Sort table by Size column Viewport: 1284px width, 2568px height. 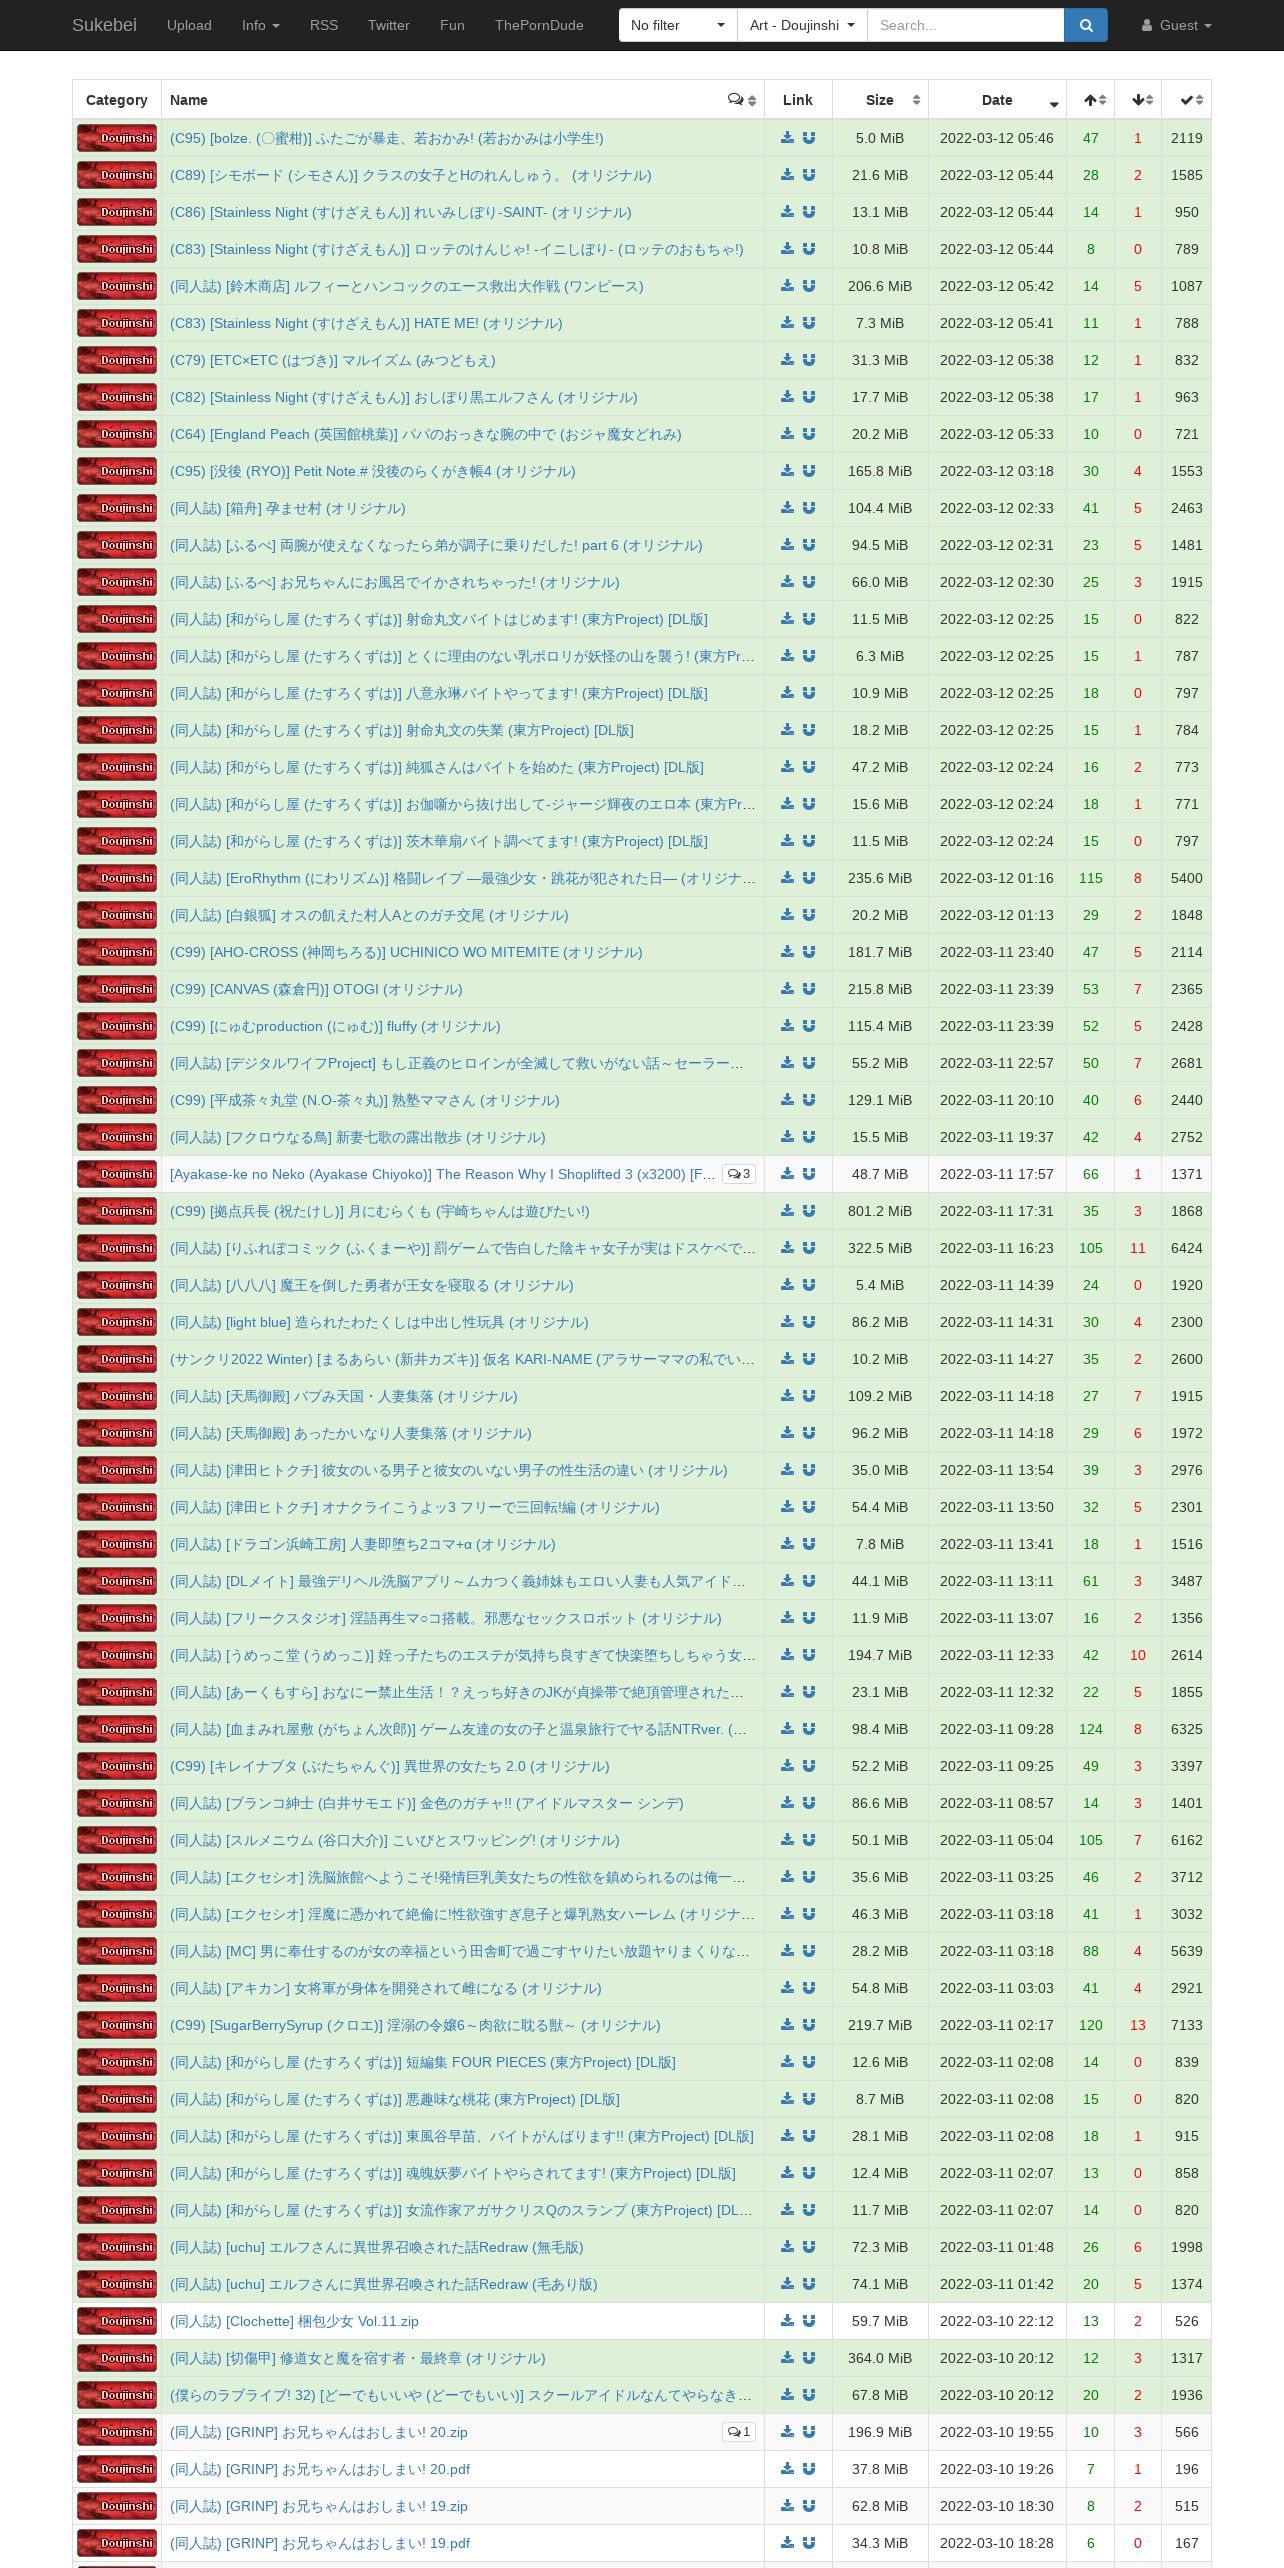click(x=880, y=100)
